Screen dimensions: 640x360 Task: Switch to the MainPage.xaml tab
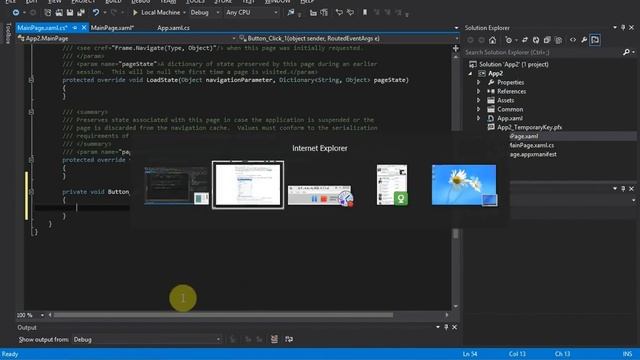coord(112,28)
